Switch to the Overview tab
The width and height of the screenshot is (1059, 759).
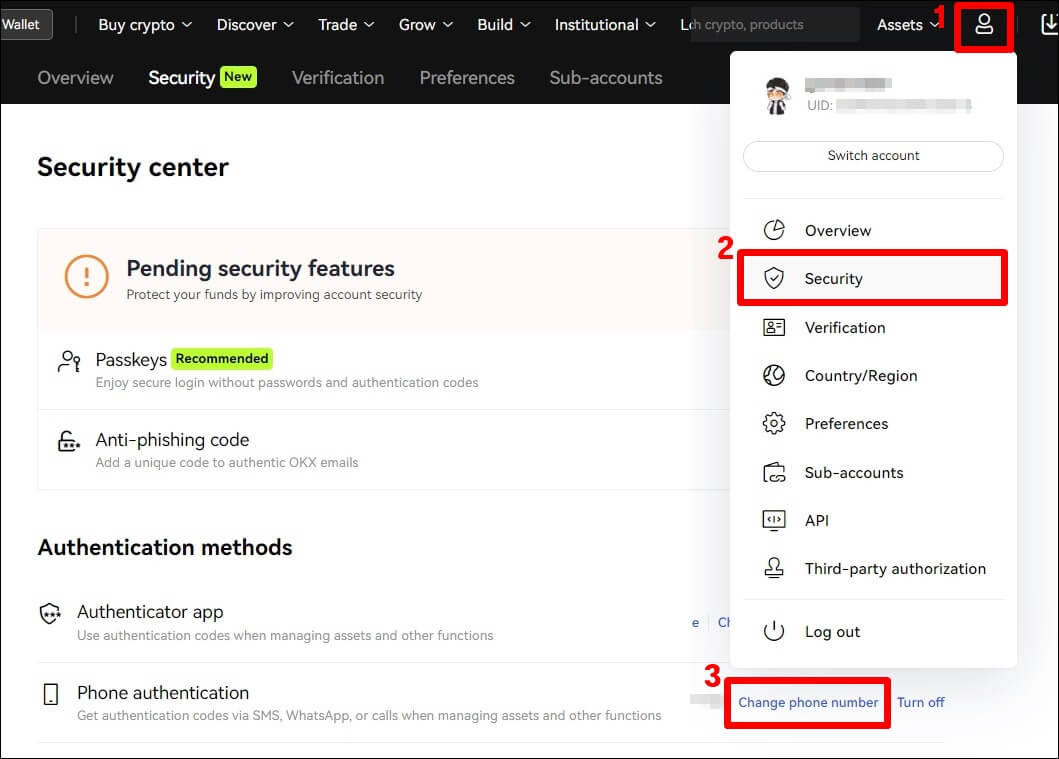76,78
